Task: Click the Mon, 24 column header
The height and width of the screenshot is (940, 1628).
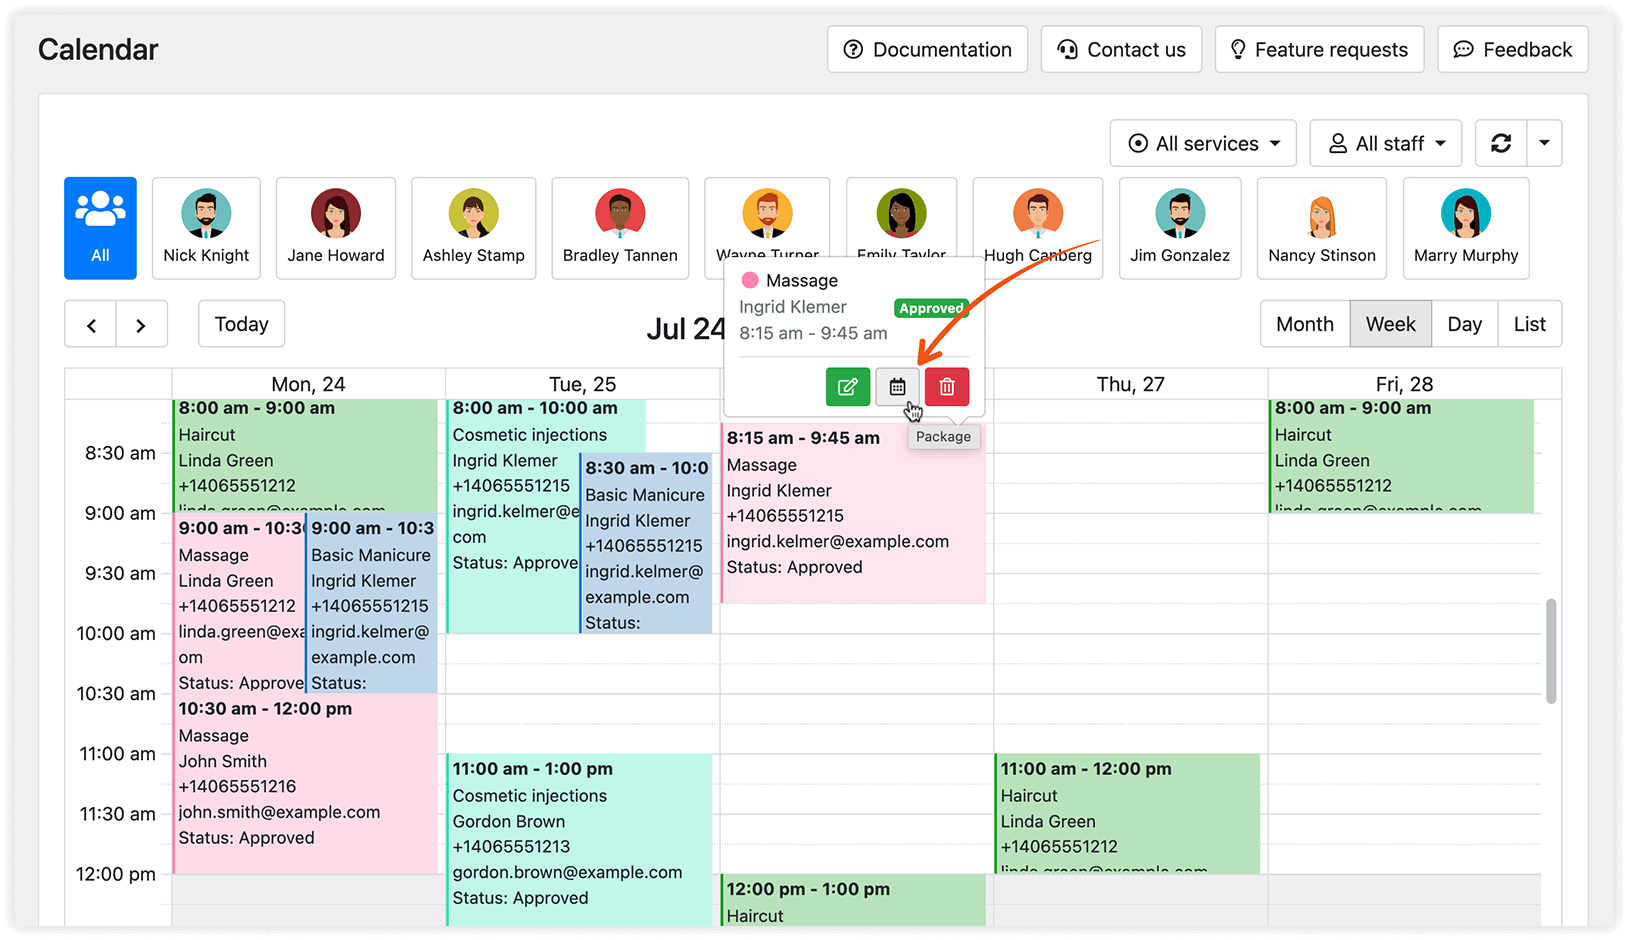Action: click(308, 384)
